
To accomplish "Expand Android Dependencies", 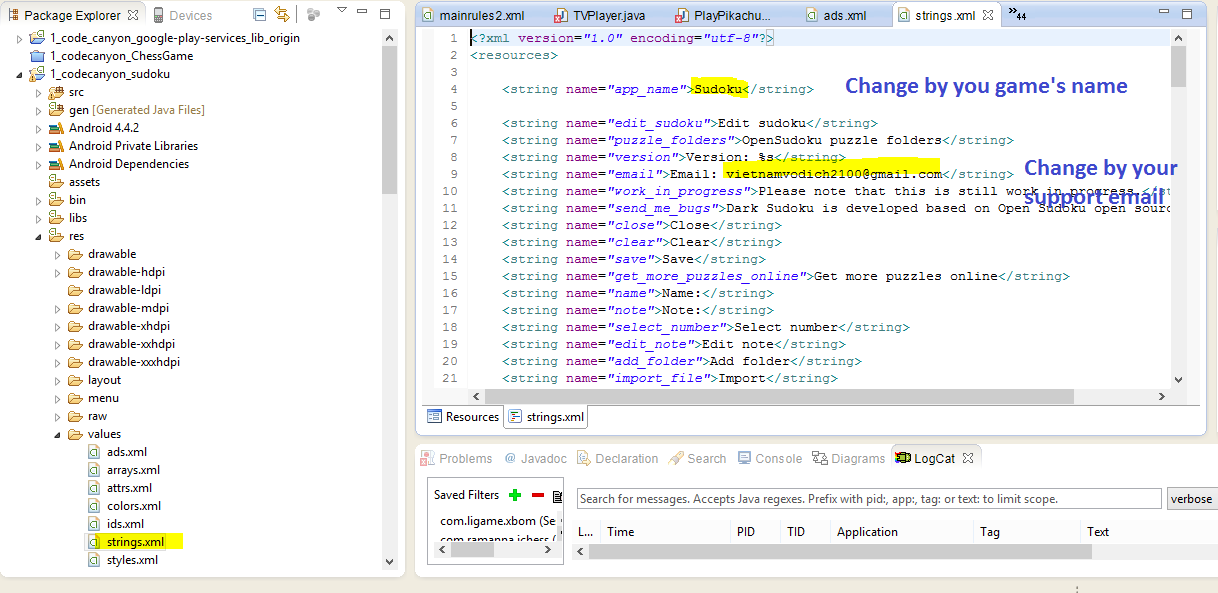I will tap(39, 164).
